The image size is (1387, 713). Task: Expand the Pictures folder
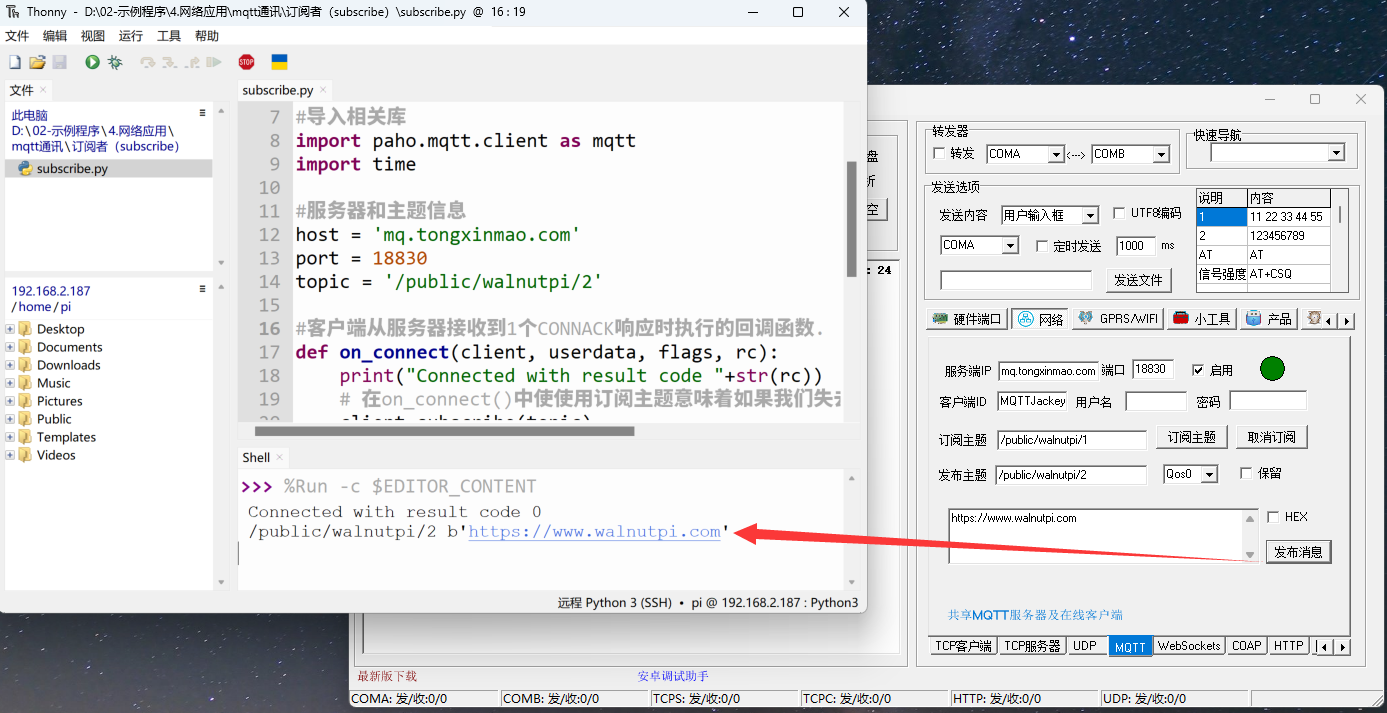coord(10,401)
